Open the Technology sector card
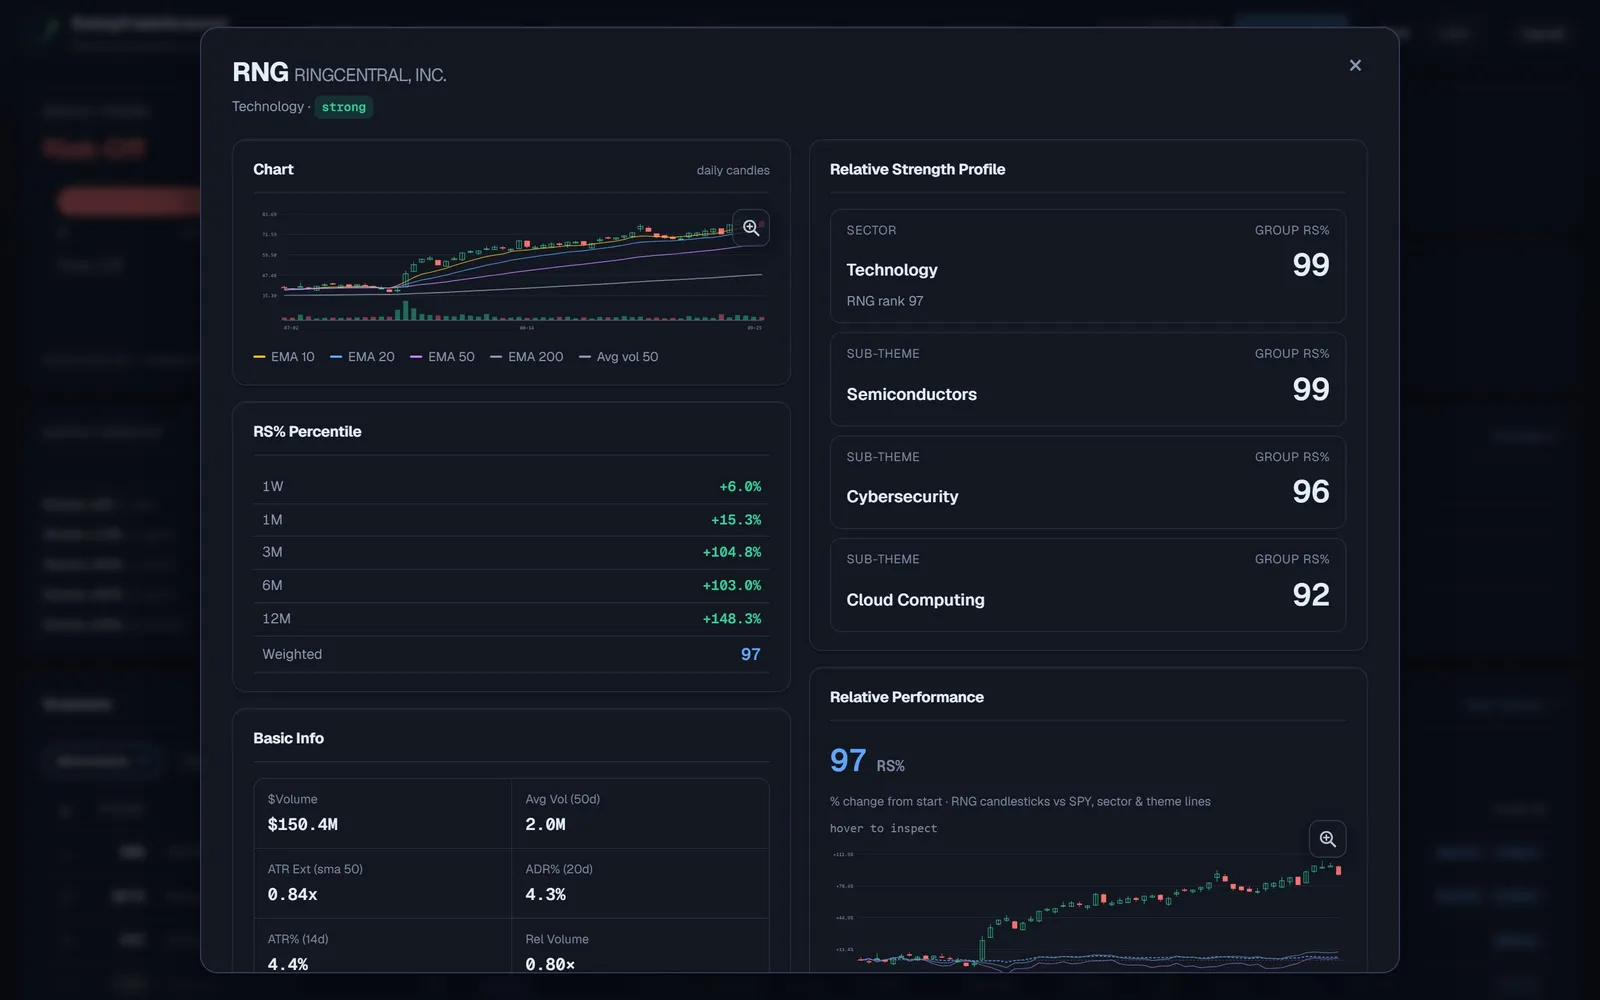This screenshot has height=1000, width=1600. 1087,266
